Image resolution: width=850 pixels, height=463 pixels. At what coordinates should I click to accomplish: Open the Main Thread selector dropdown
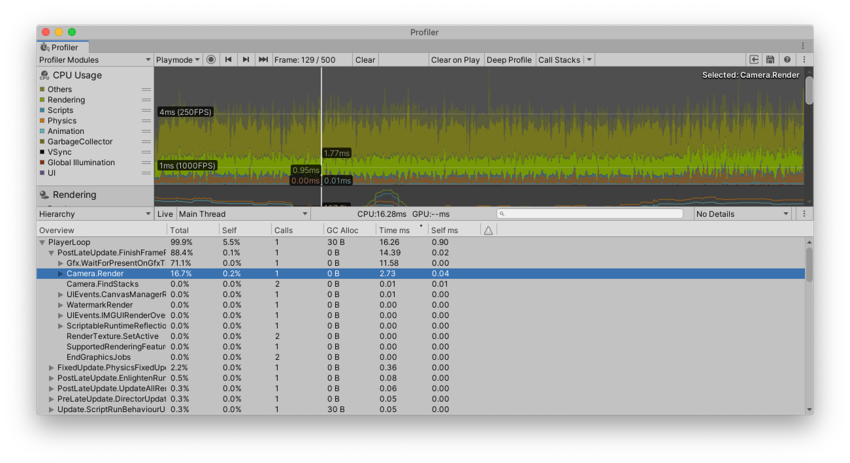[x=243, y=214]
